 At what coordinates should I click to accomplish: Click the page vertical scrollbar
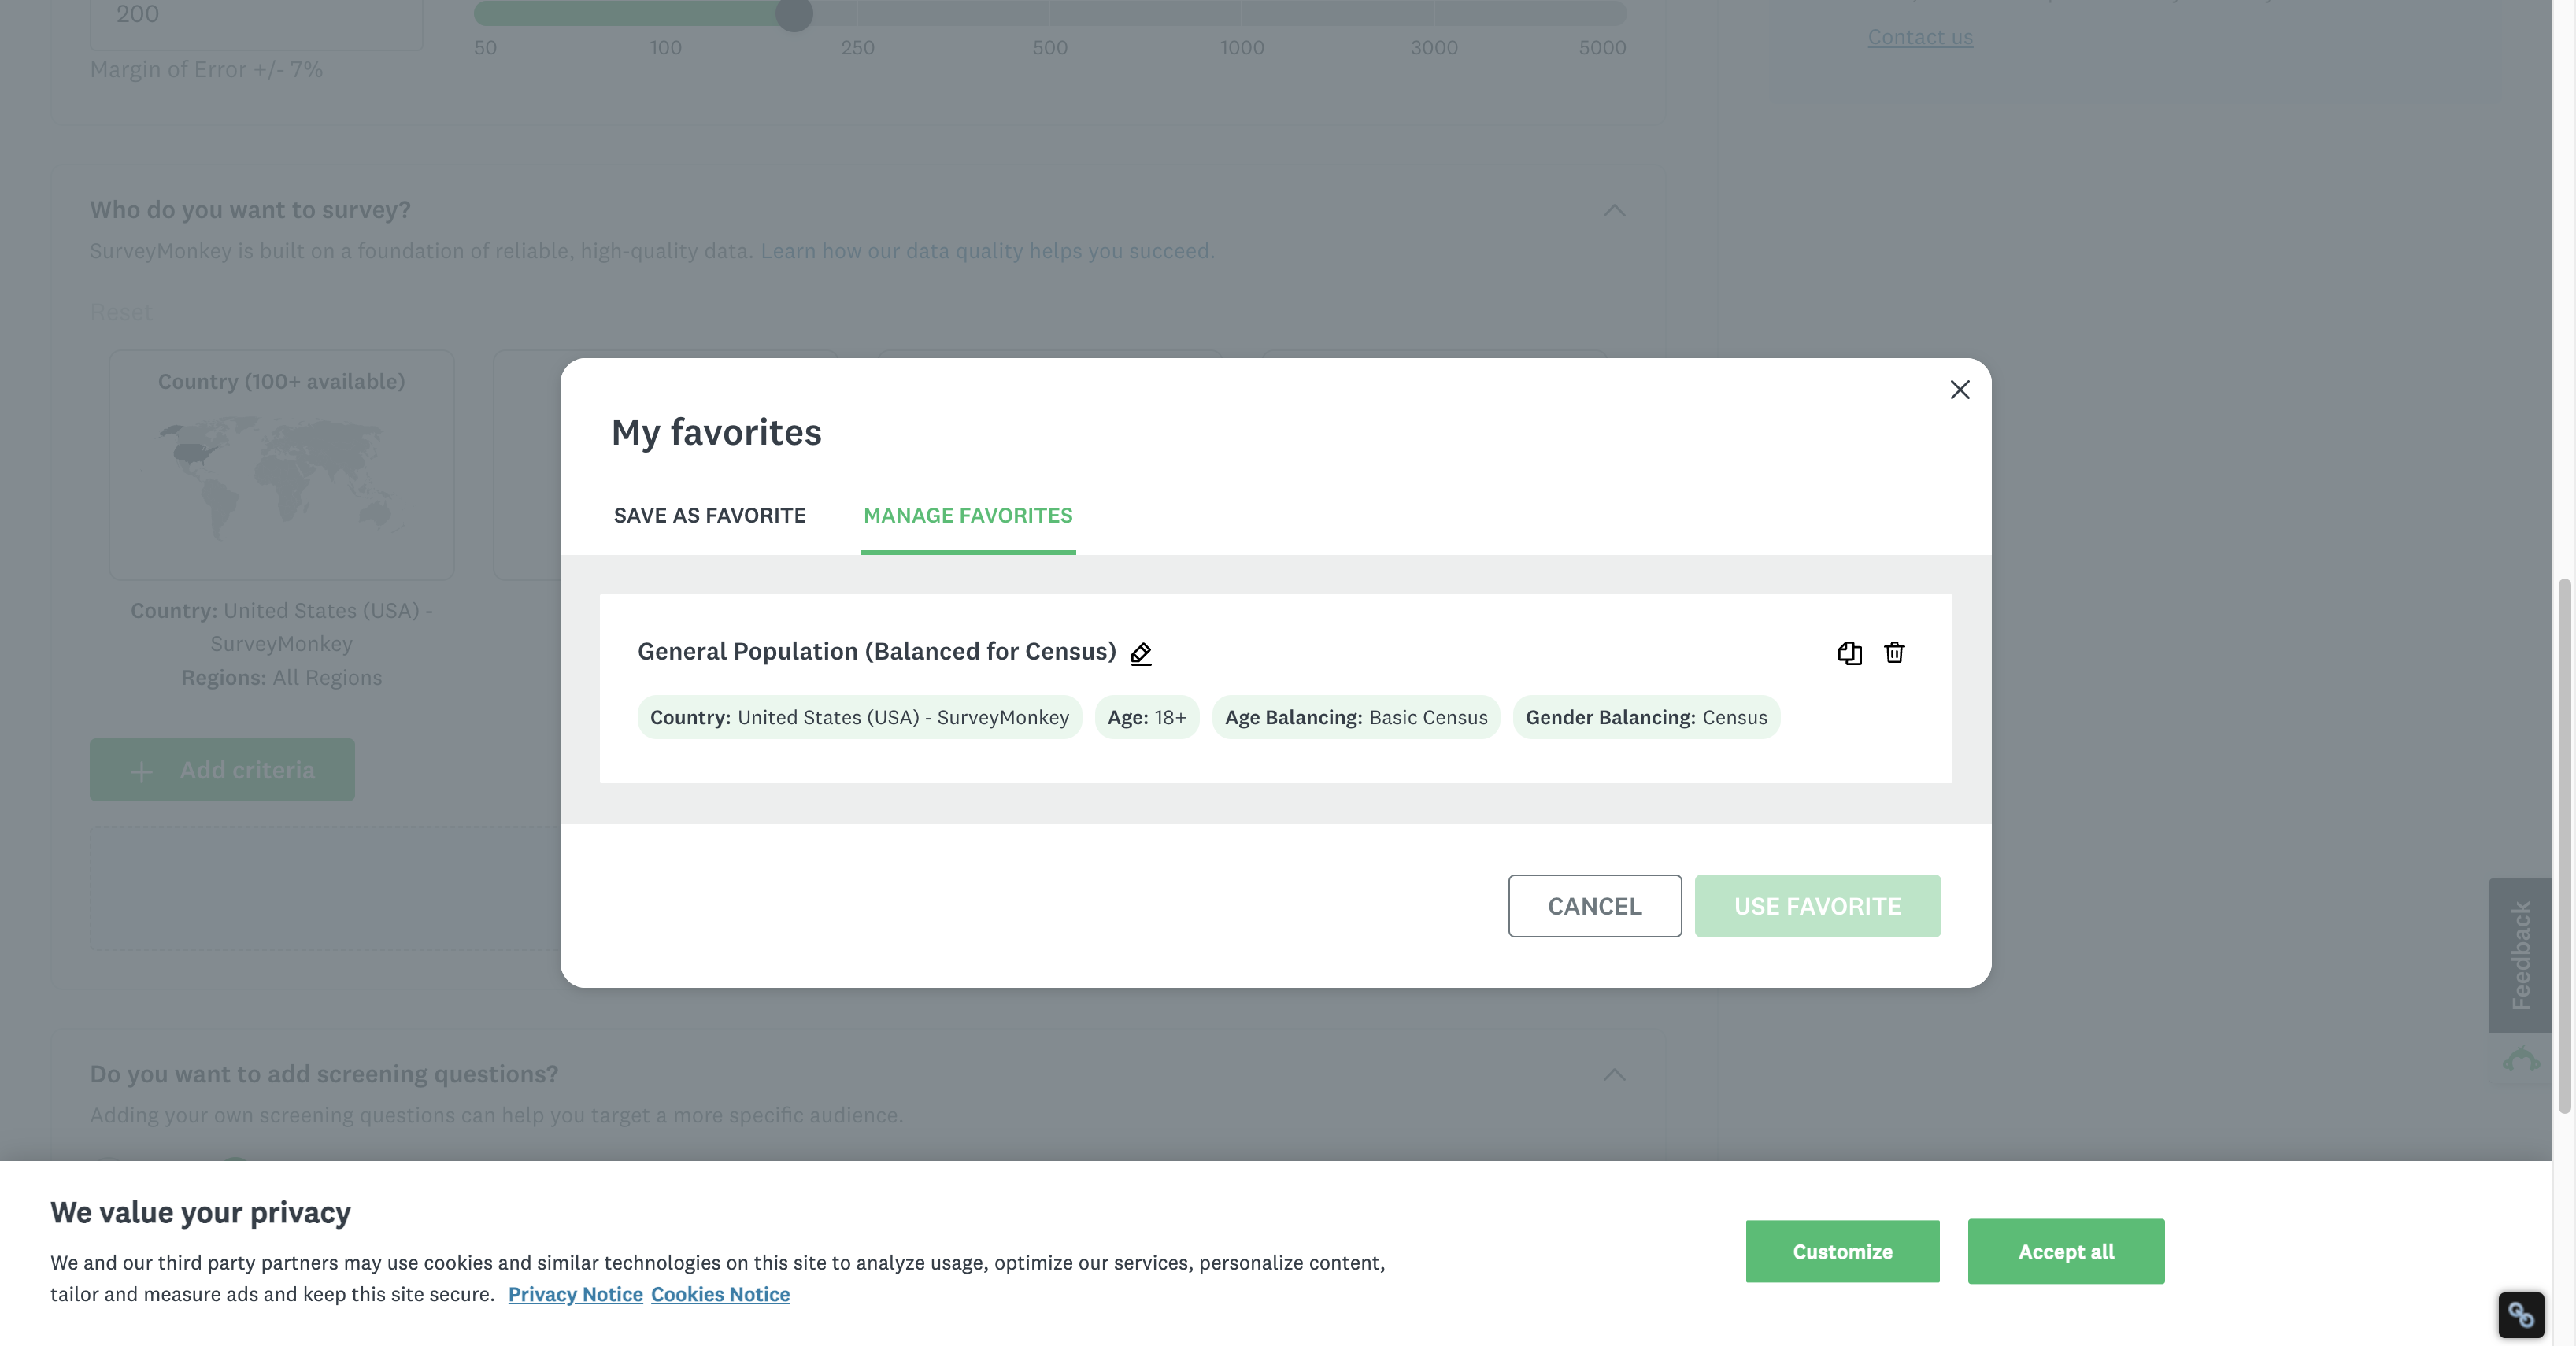click(2564, 845)
